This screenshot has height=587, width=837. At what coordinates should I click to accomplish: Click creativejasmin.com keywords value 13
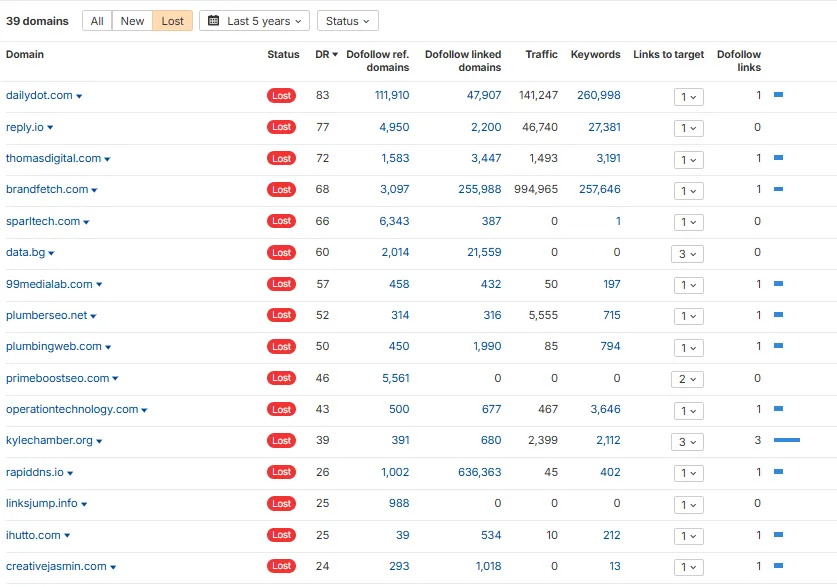coord(614,566)
